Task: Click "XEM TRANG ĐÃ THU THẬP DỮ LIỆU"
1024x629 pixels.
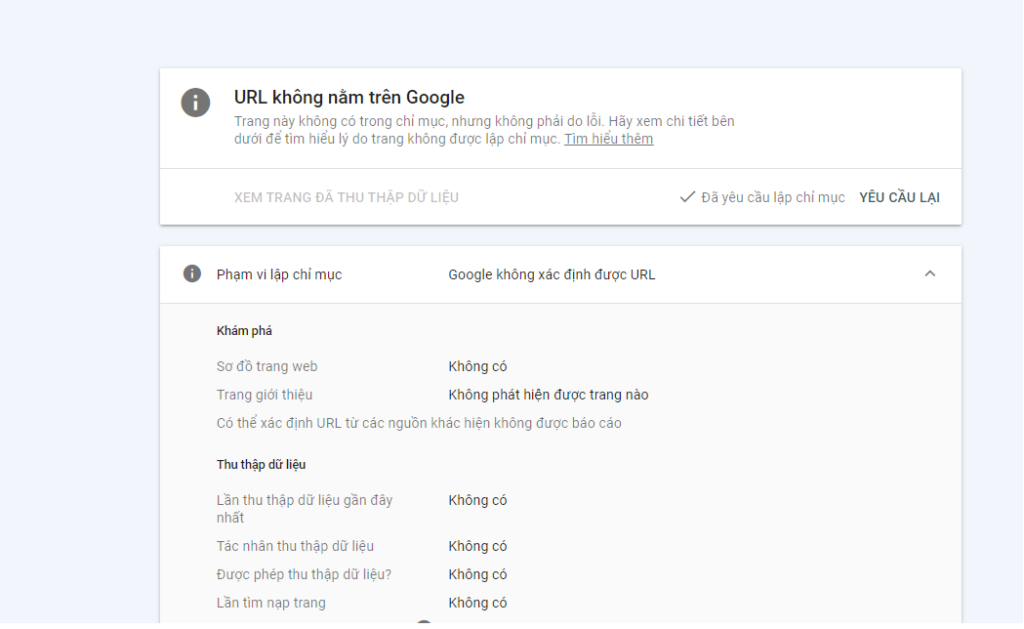Action: pyautogui.click(x=346, y=197)
